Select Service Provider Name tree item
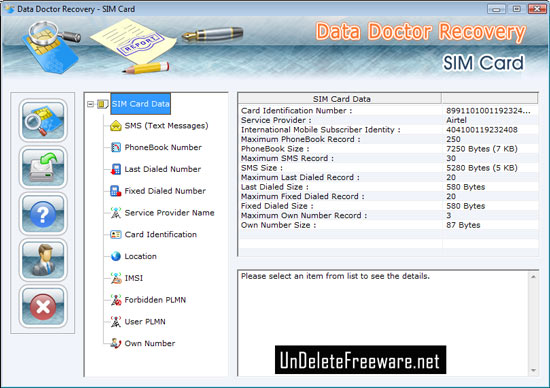Viewport: 550px width, 388px height. (x=169, y=213)
